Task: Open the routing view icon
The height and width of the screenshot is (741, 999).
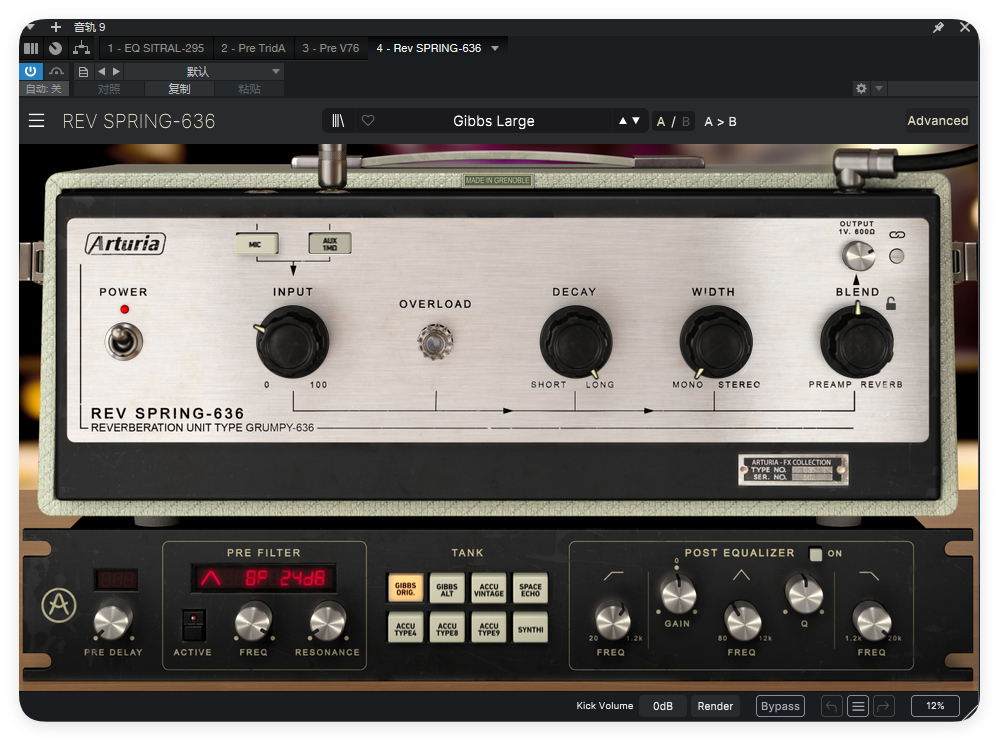Action: [81, 48]
